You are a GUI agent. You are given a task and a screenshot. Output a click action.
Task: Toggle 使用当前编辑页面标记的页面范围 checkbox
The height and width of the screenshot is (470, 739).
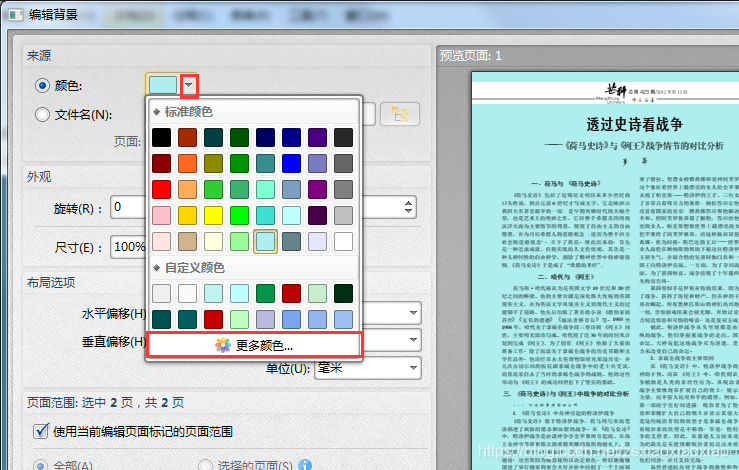[41, 431]
